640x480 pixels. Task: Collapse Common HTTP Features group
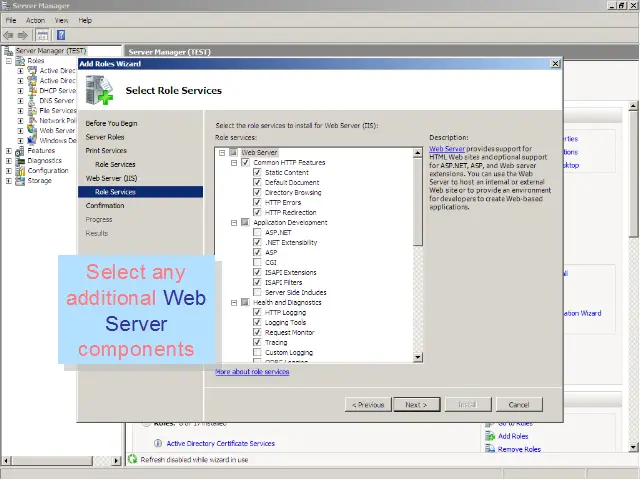(234, 163)
